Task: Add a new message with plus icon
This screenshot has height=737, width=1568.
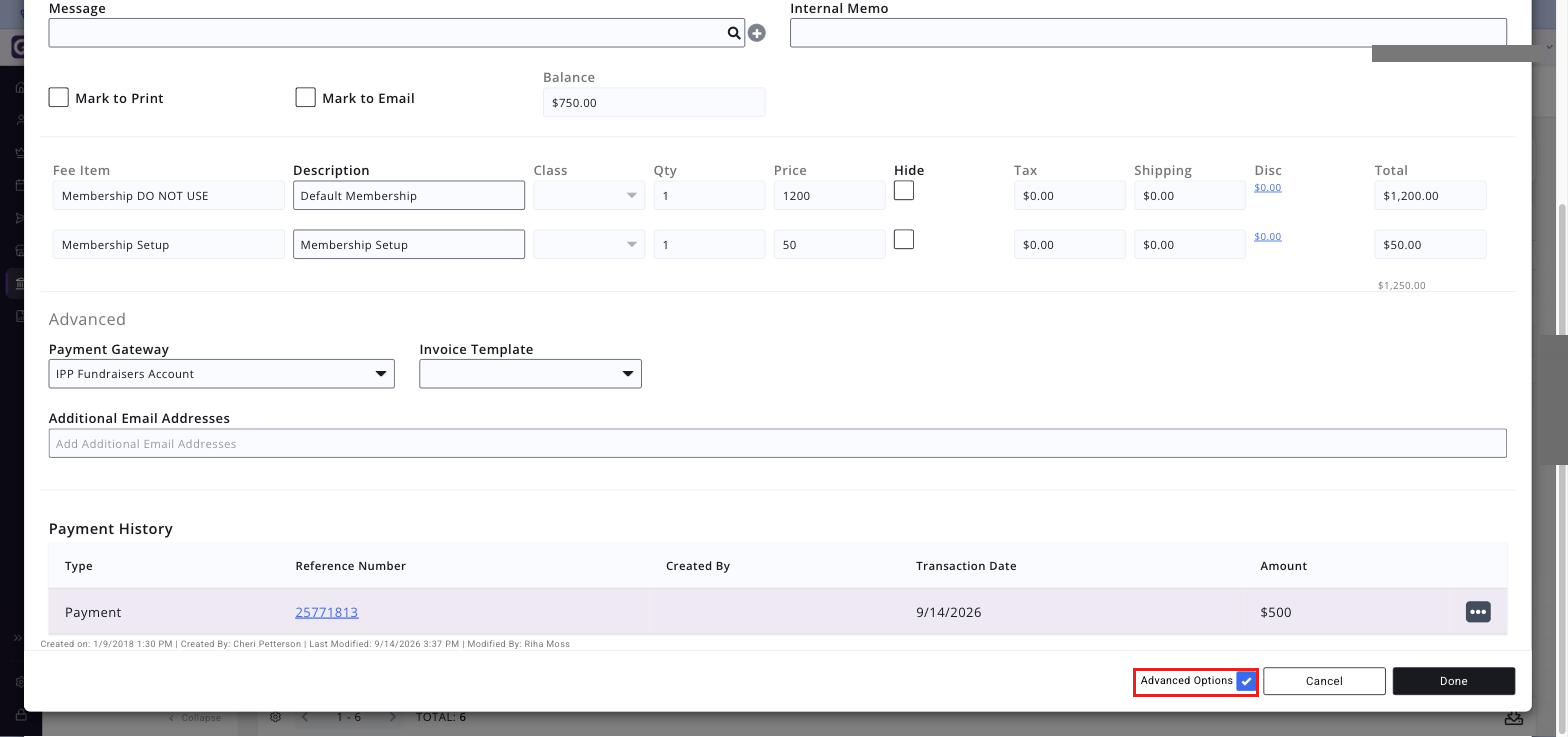Action: 757,33
